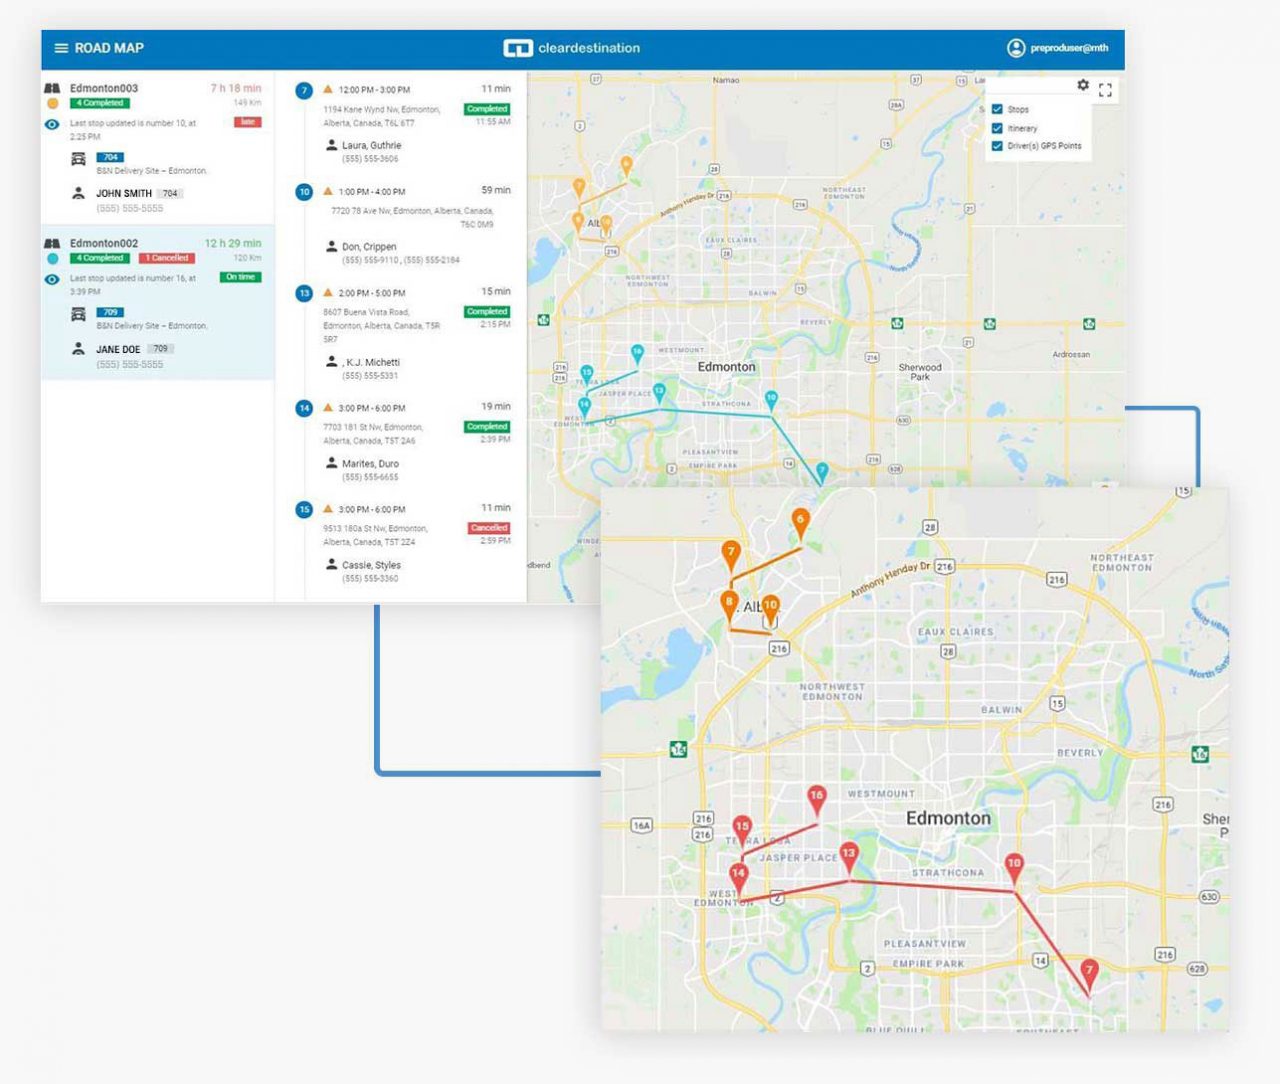
Task: Click the warning triangle on the 12:00 PM stop
Action: click(328, 88)
